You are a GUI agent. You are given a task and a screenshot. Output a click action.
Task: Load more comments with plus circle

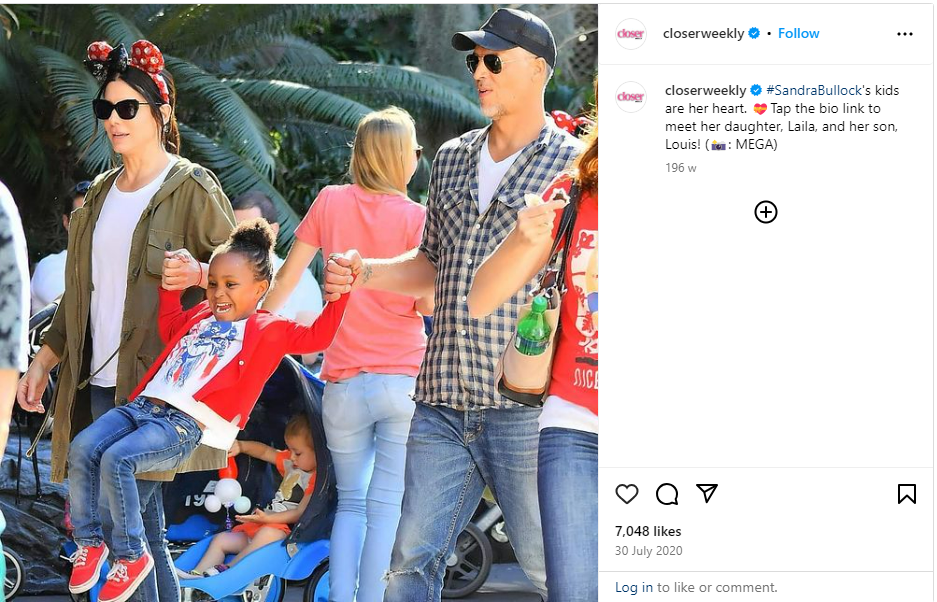pos(765,212)
